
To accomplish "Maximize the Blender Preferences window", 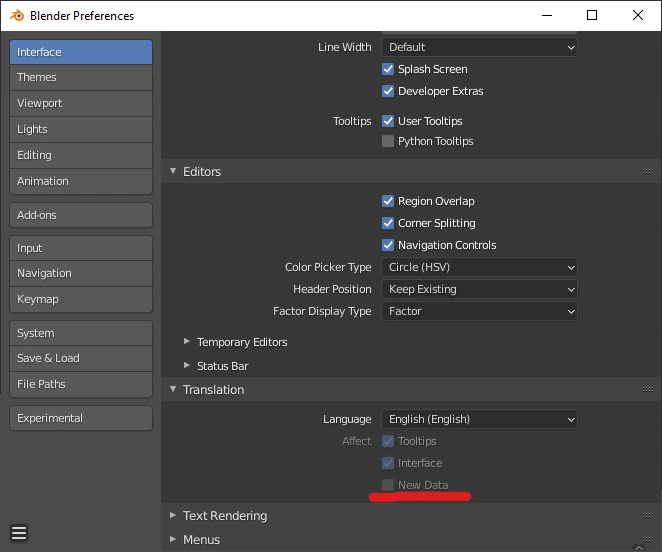I will pyautogui.click(x=592, y=16).
